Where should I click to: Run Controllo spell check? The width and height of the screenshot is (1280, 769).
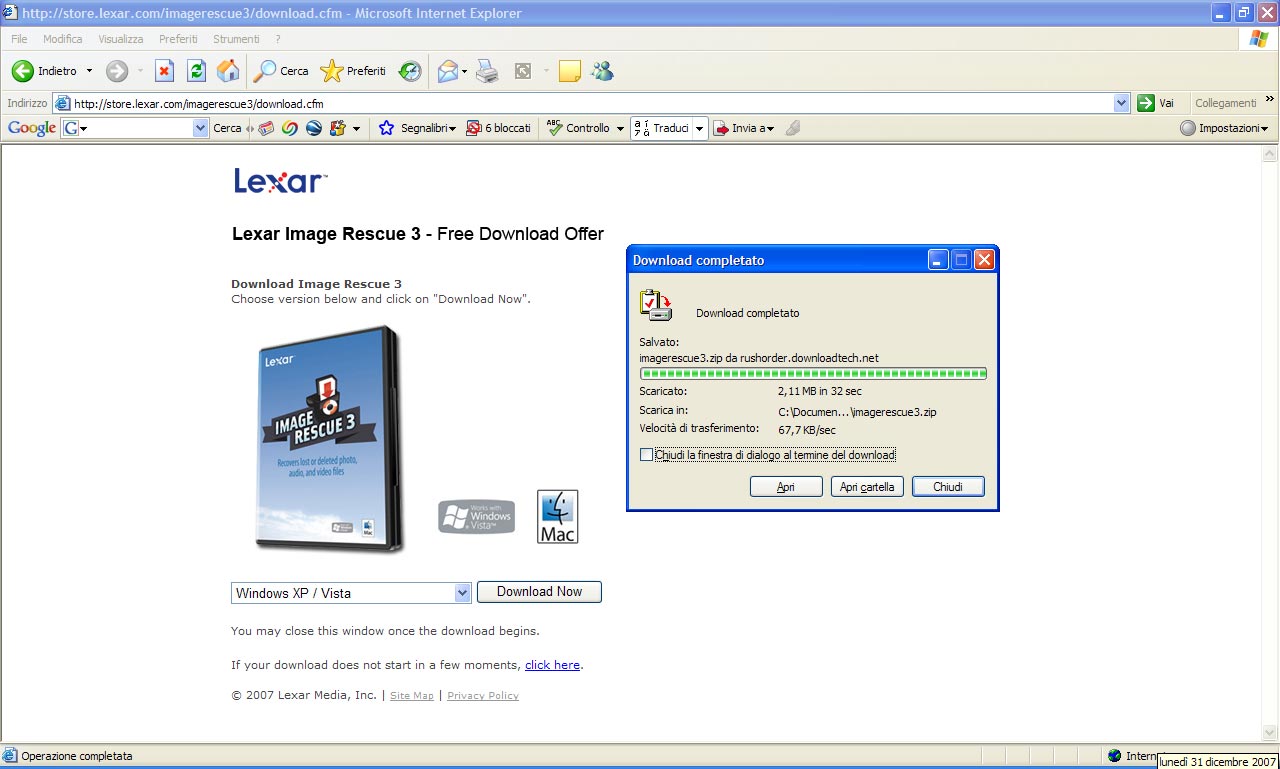579,128
